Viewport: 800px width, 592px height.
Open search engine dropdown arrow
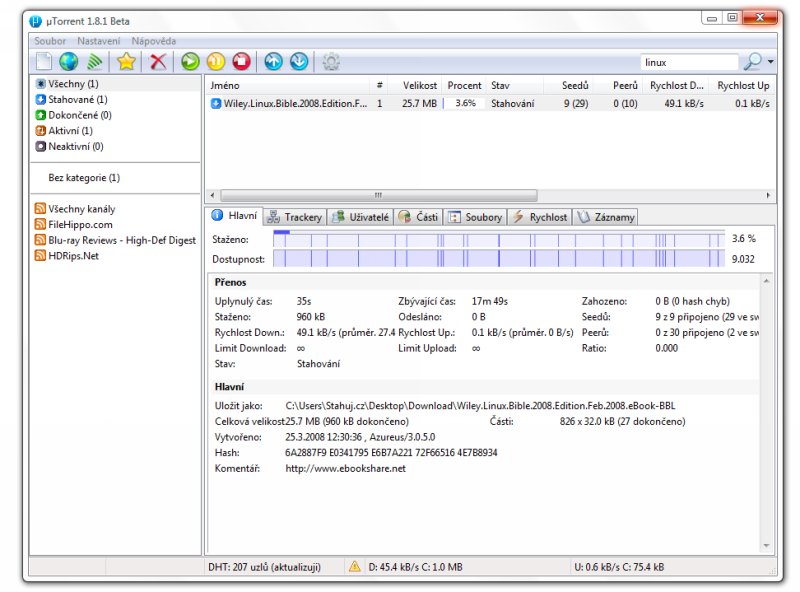[771, 62]
